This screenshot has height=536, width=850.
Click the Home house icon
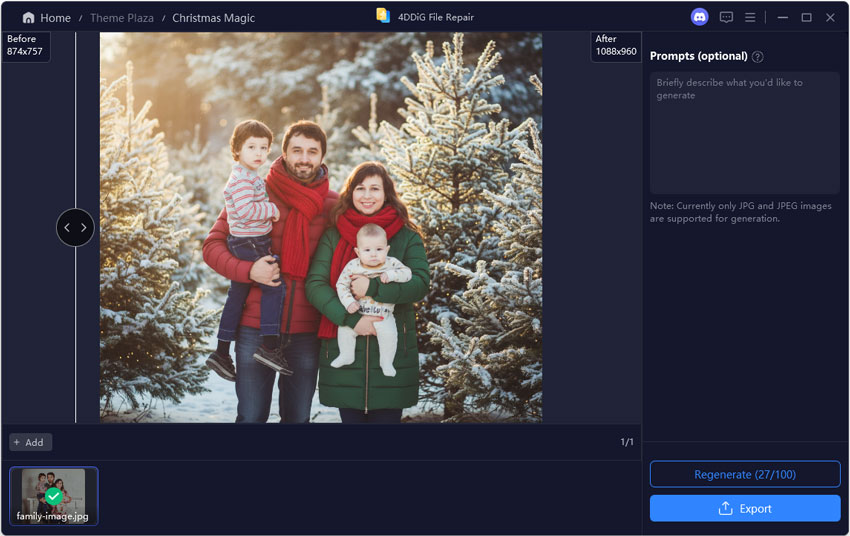(x=28, y=18)
